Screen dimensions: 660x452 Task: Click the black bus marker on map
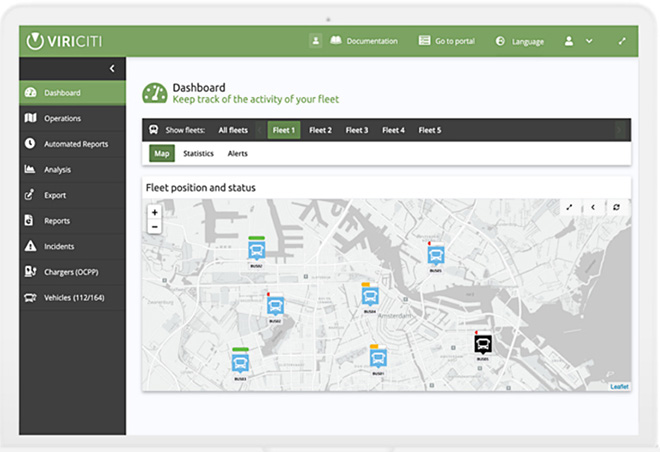tap(482, 346)
